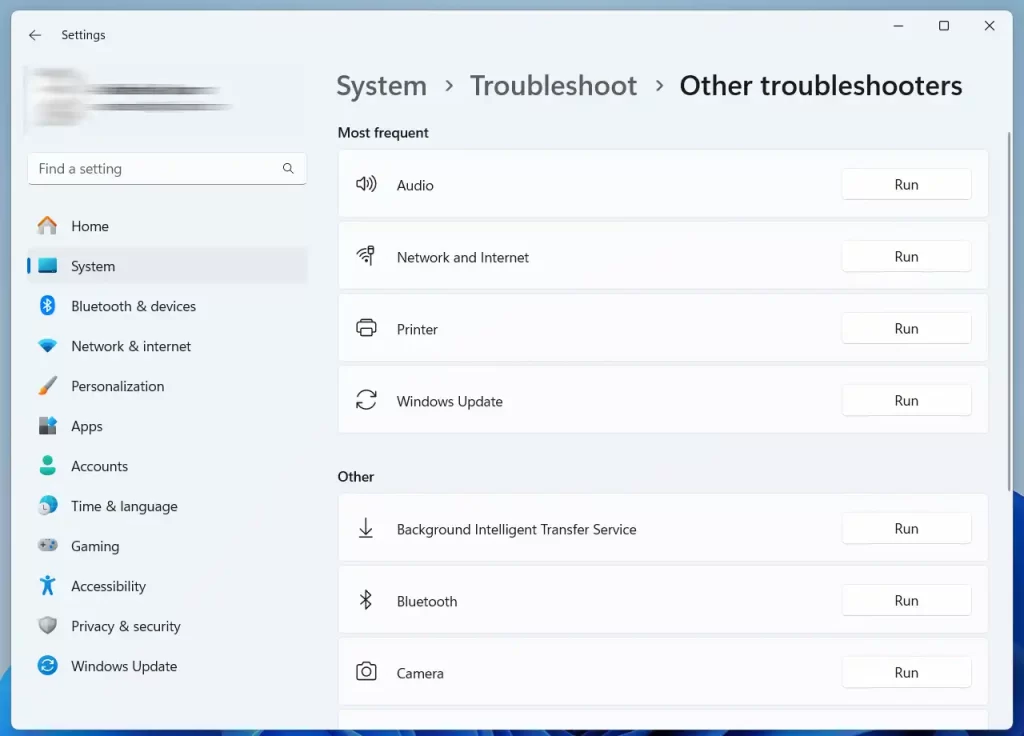Click the Windows Update refresh arrows icon
This screenshot has width=1024, height=736.
coord(366,400)
